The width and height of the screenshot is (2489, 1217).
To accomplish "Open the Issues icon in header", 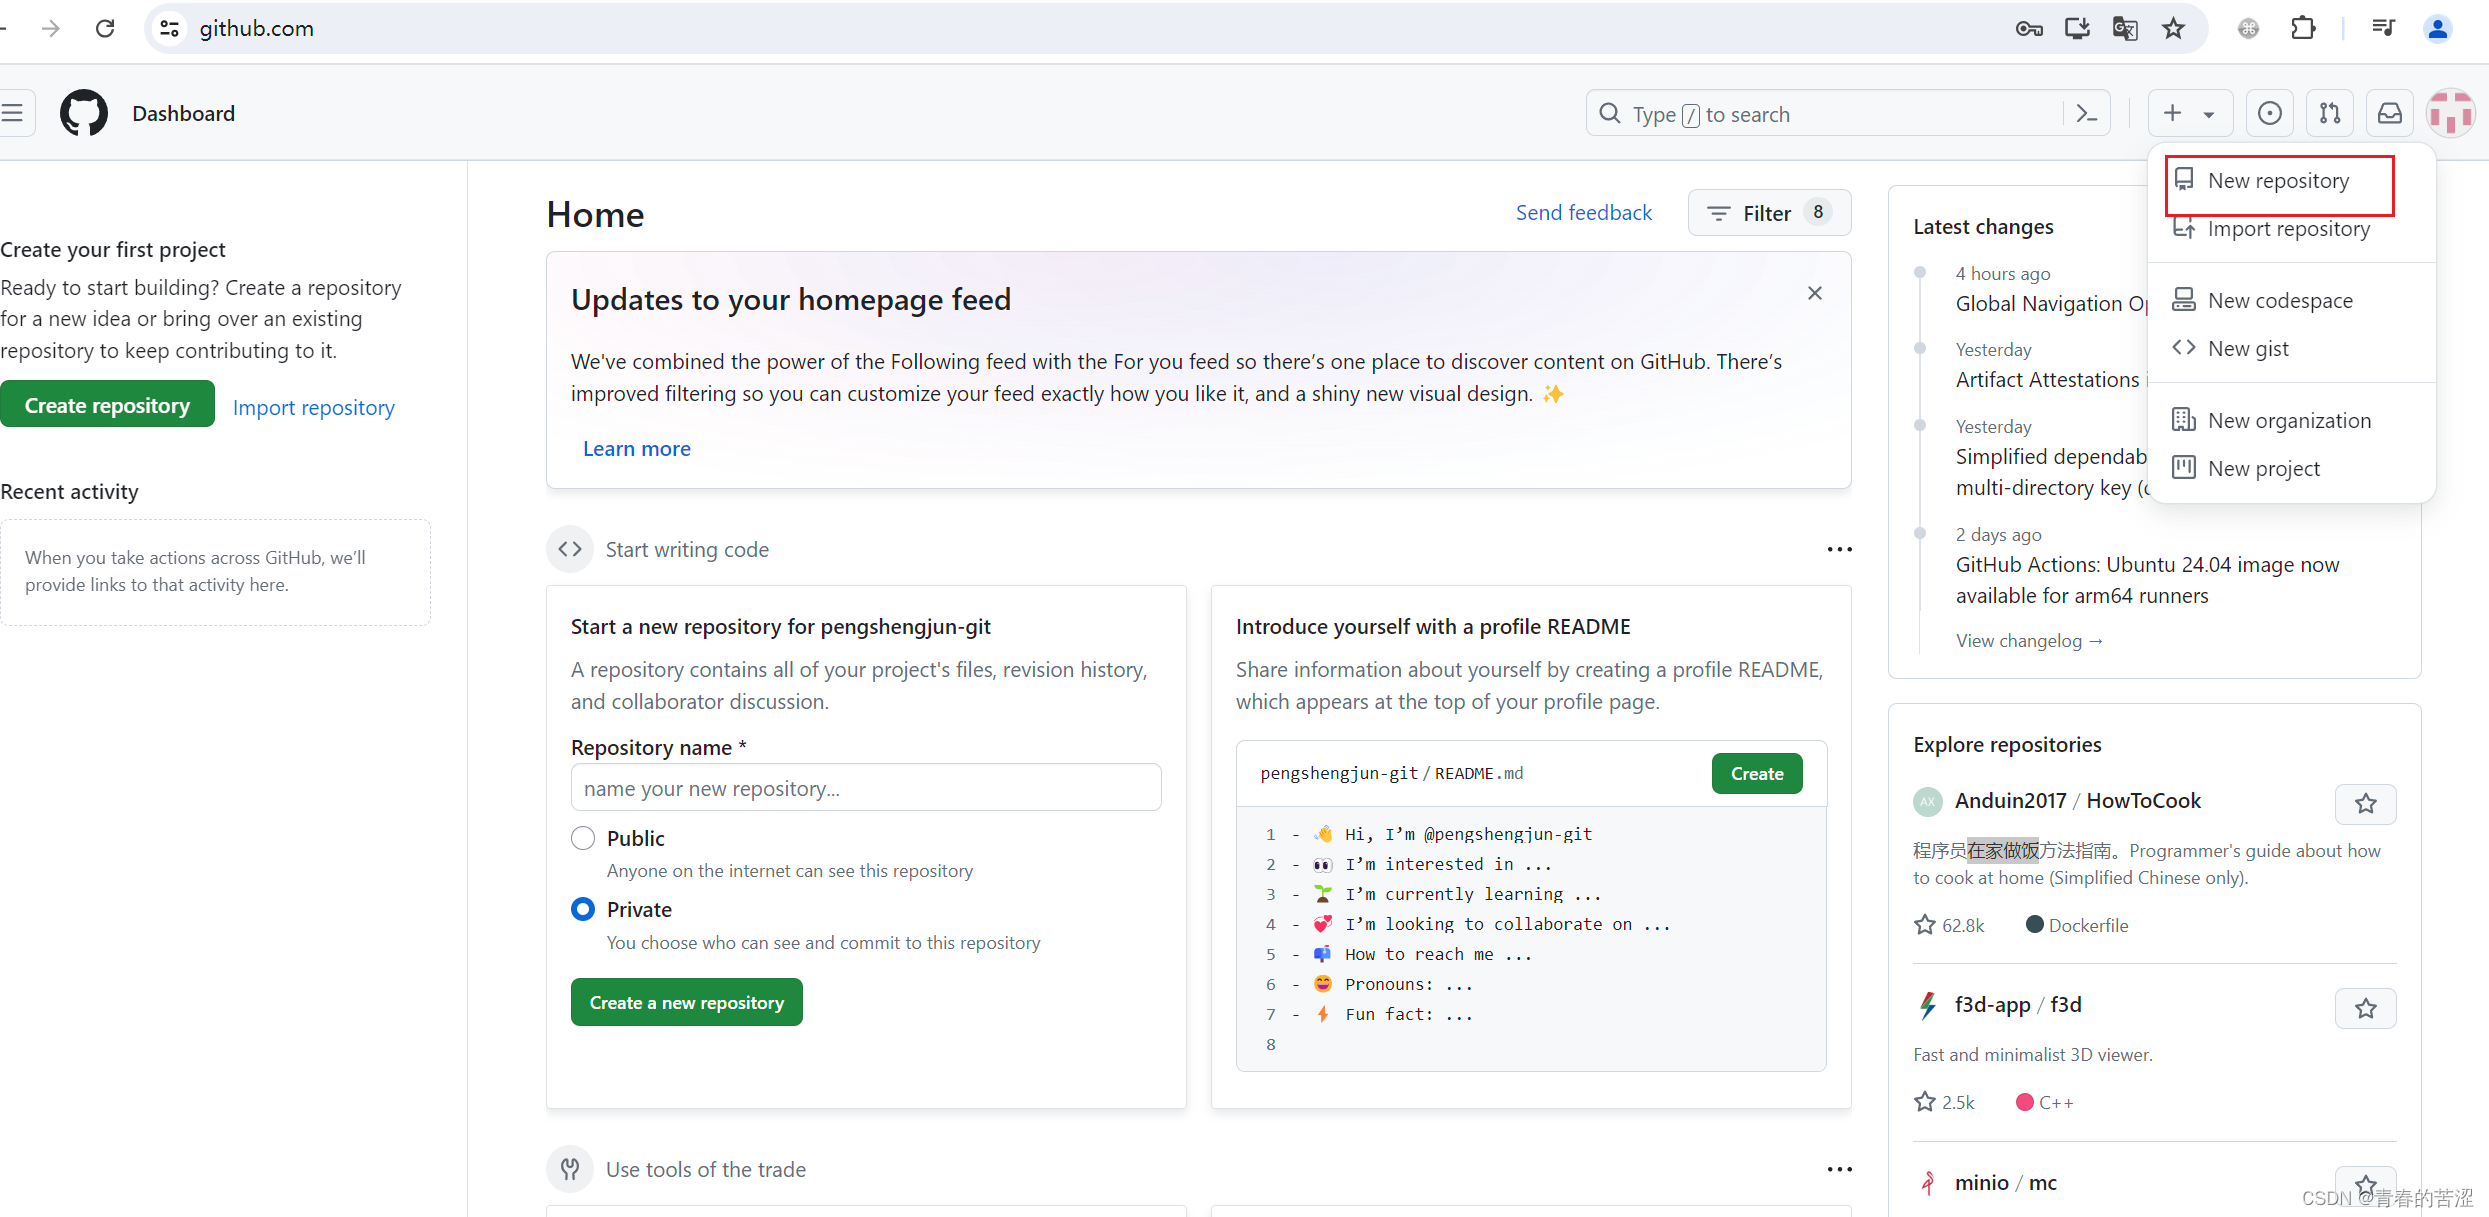I will (x=2270, y=114).
